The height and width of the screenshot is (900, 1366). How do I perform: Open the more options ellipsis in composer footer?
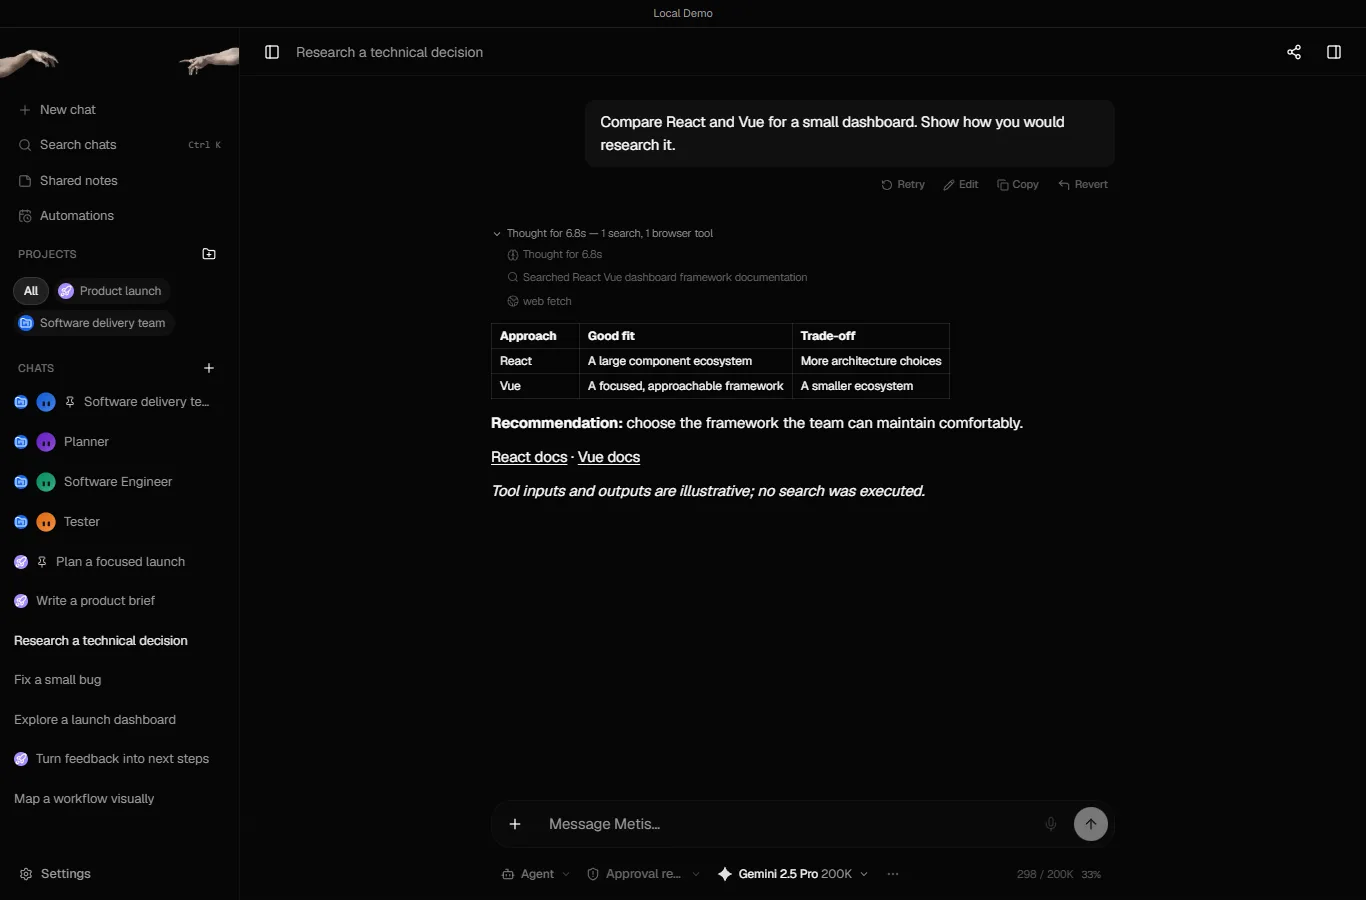coord(893,874)
